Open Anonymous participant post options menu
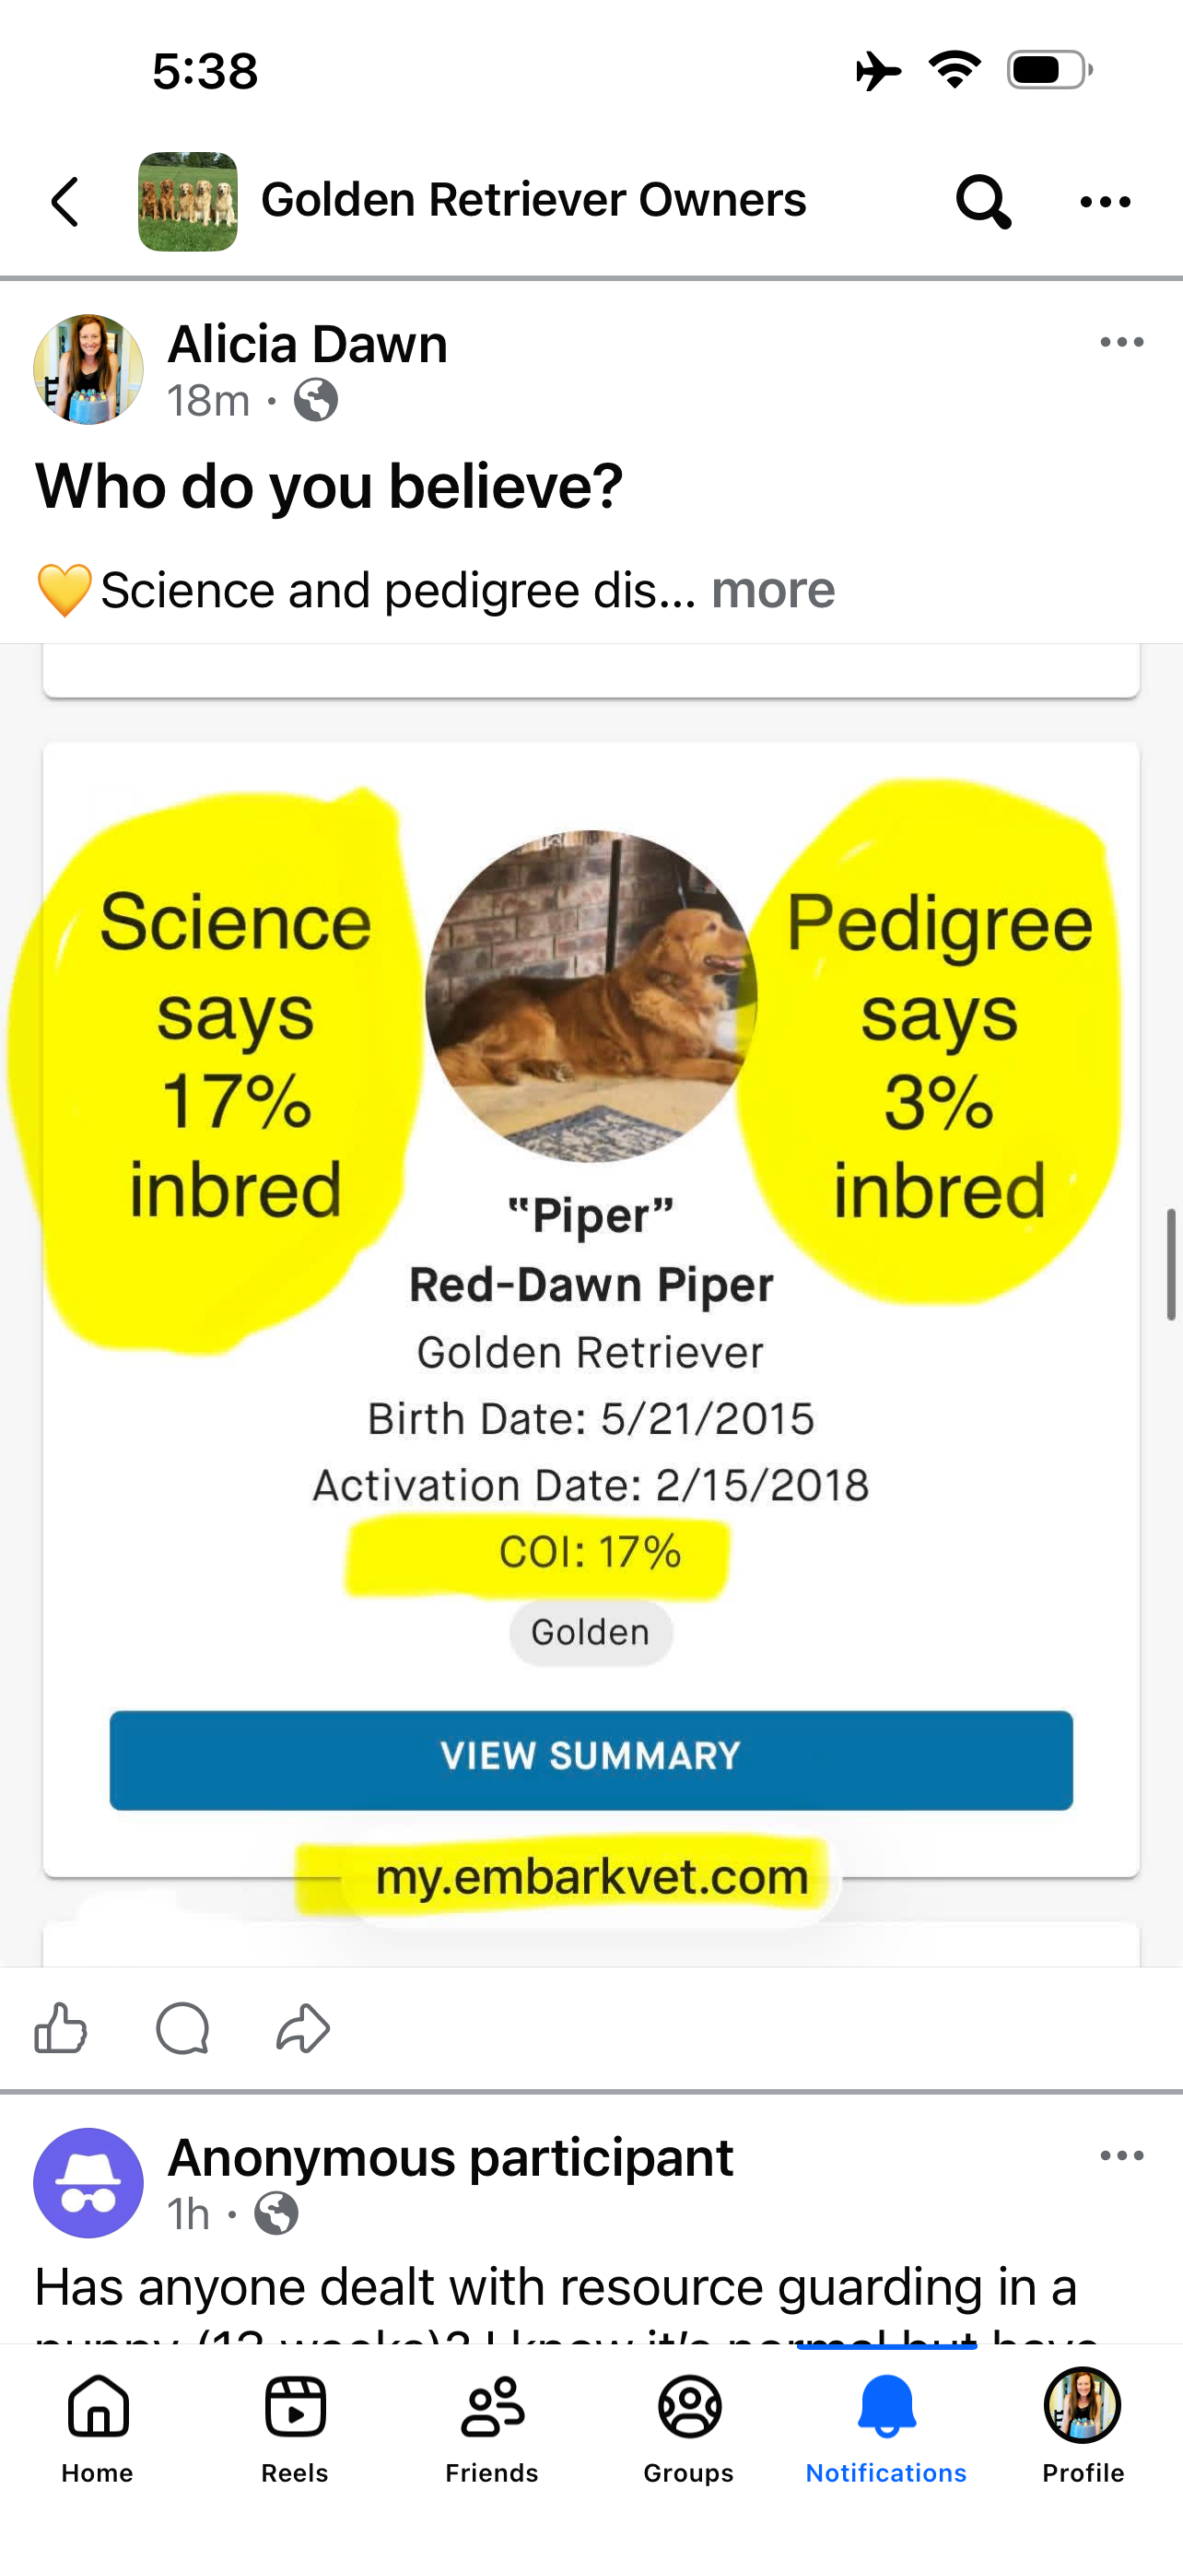Screen dimensions: 1183x2560 (1121, 2155)
